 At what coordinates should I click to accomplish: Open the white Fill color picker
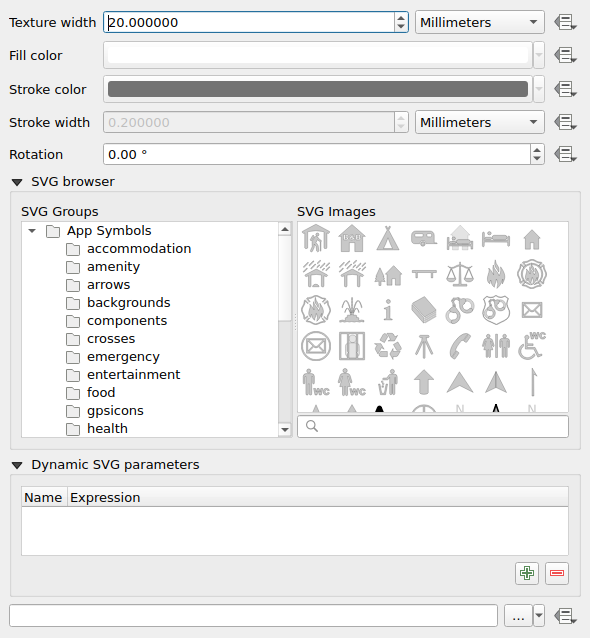(x=318, y=55)
